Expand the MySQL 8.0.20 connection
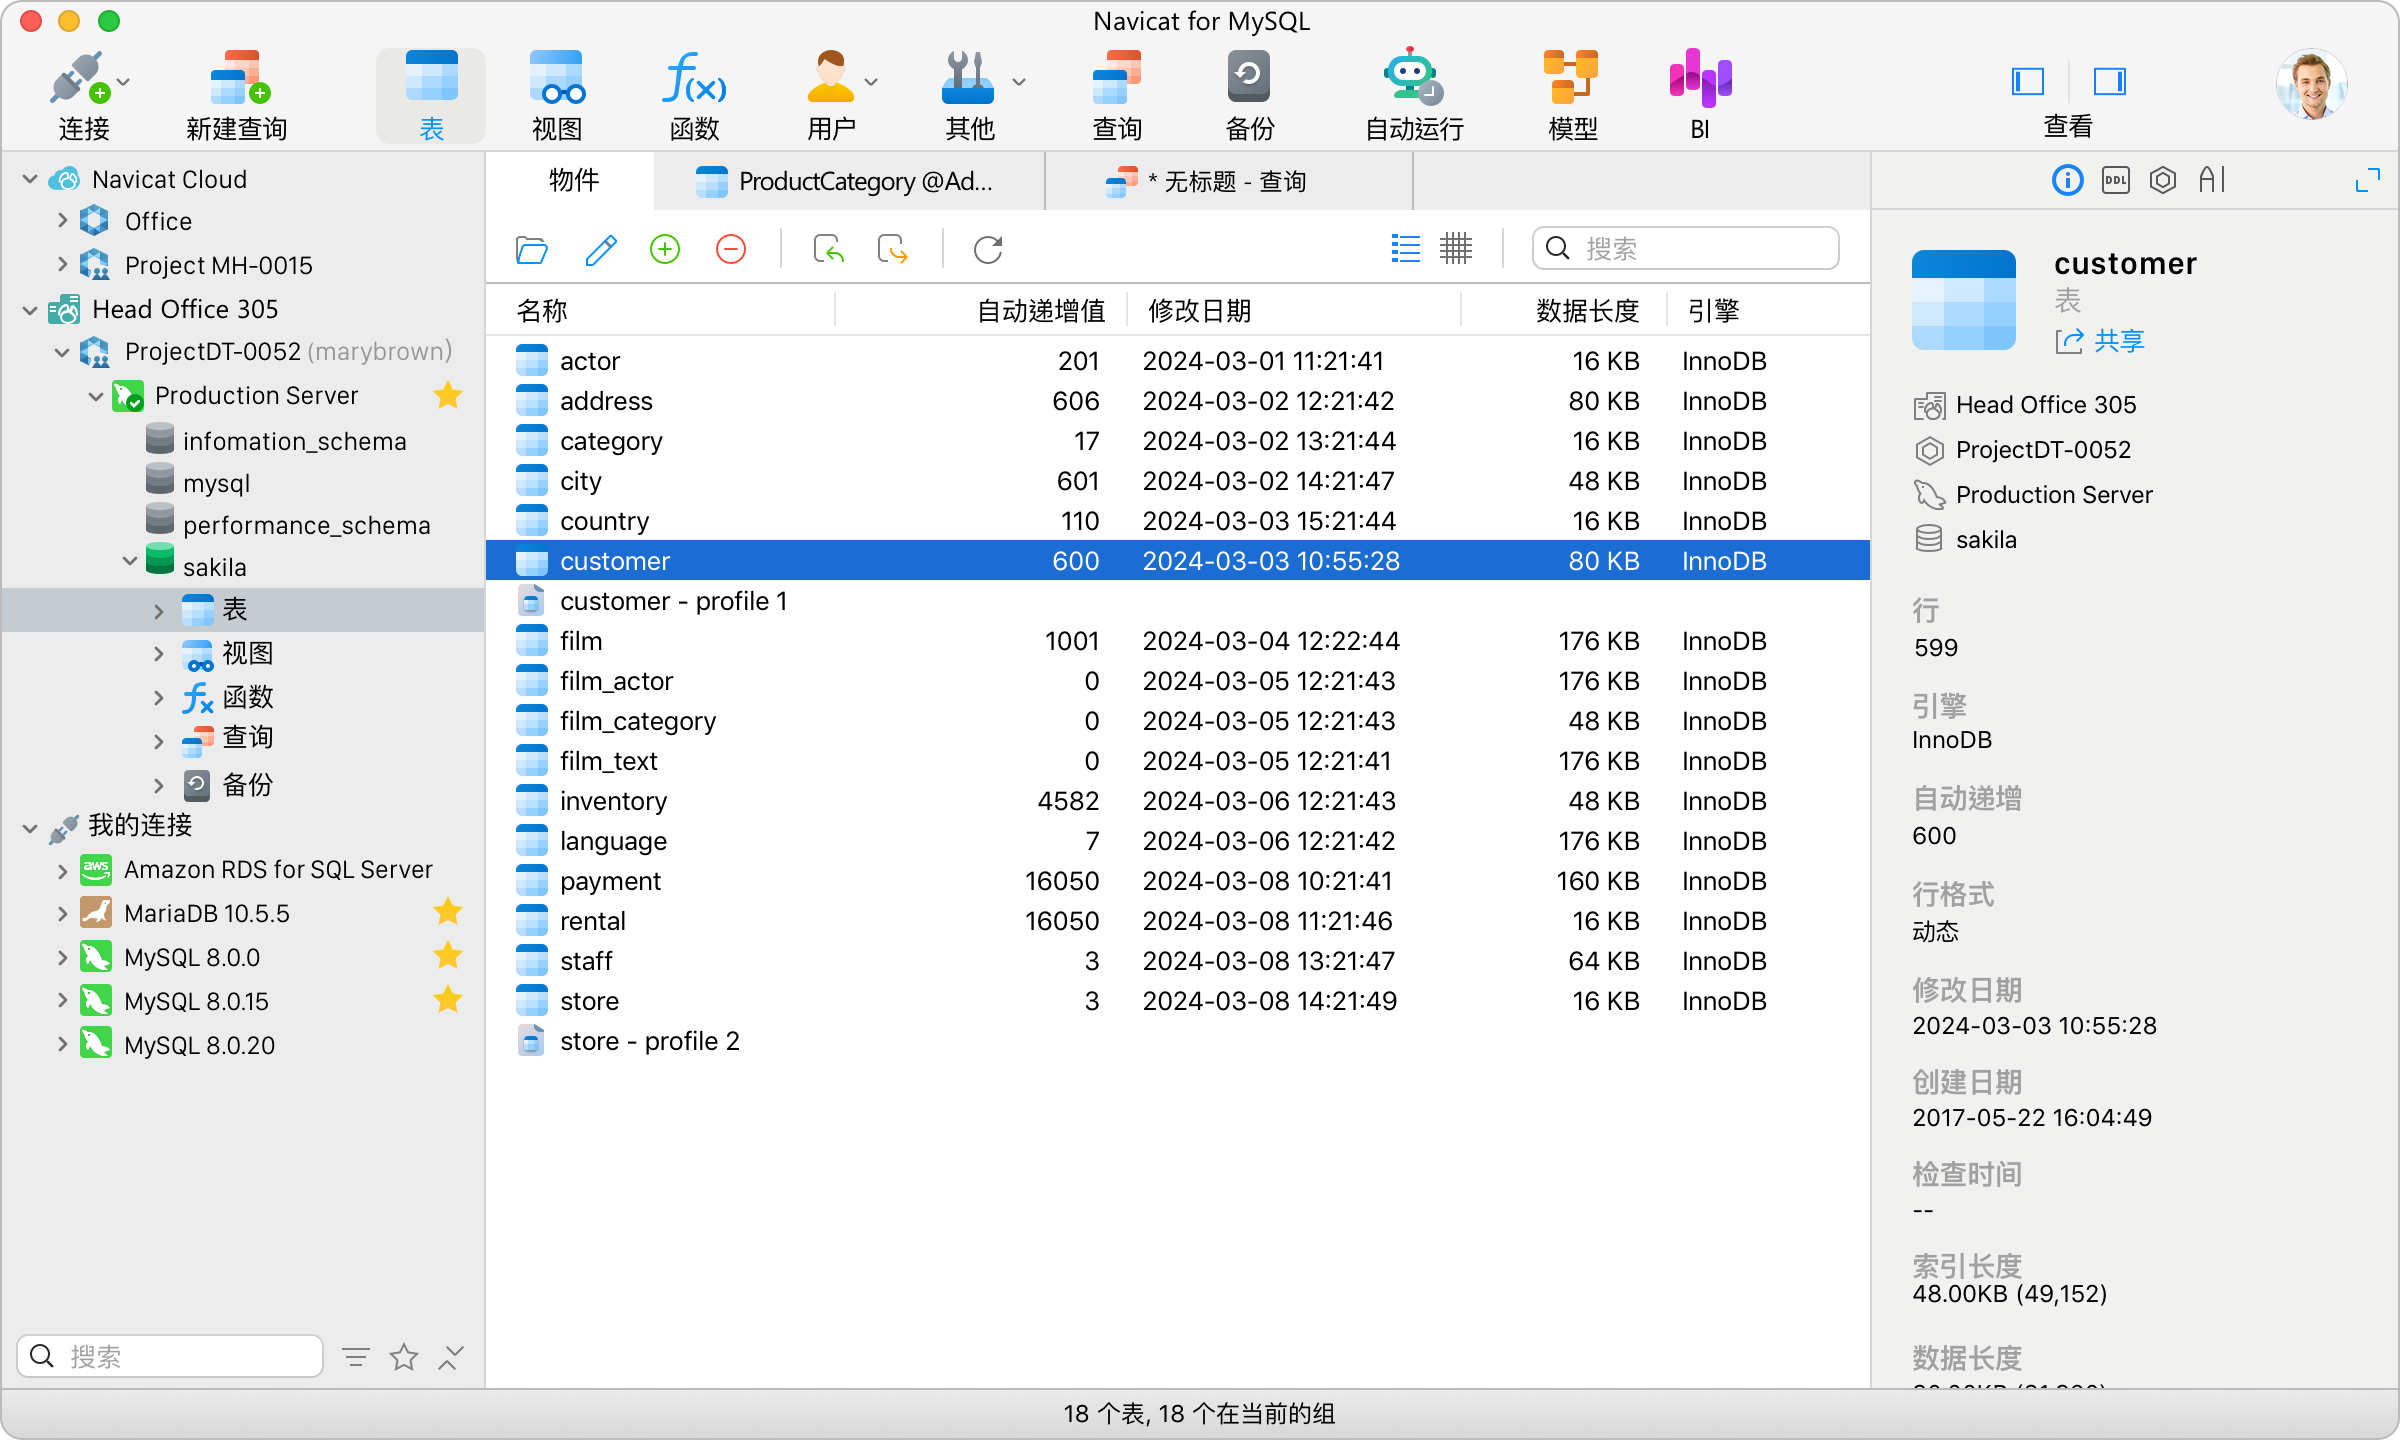The image size is (2400, 1440). coord(61,1044)
